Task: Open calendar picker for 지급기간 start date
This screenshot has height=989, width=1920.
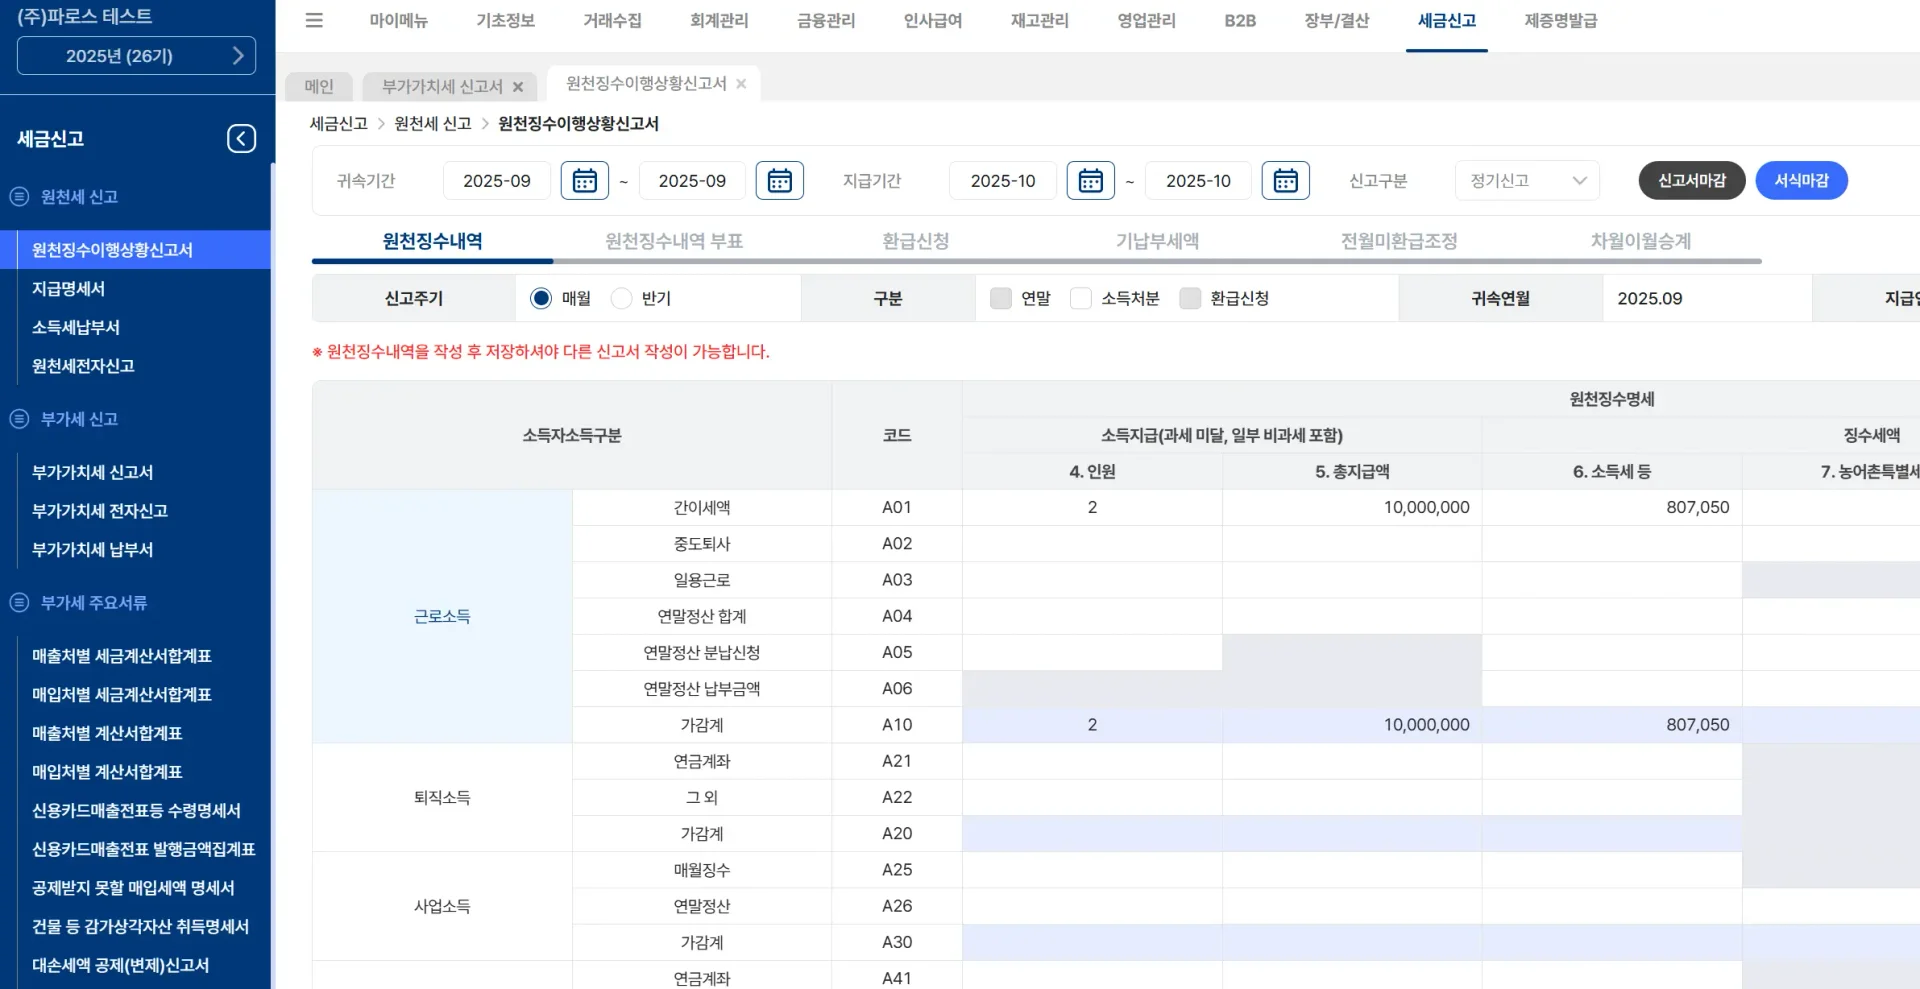Action: [1091, 181]
